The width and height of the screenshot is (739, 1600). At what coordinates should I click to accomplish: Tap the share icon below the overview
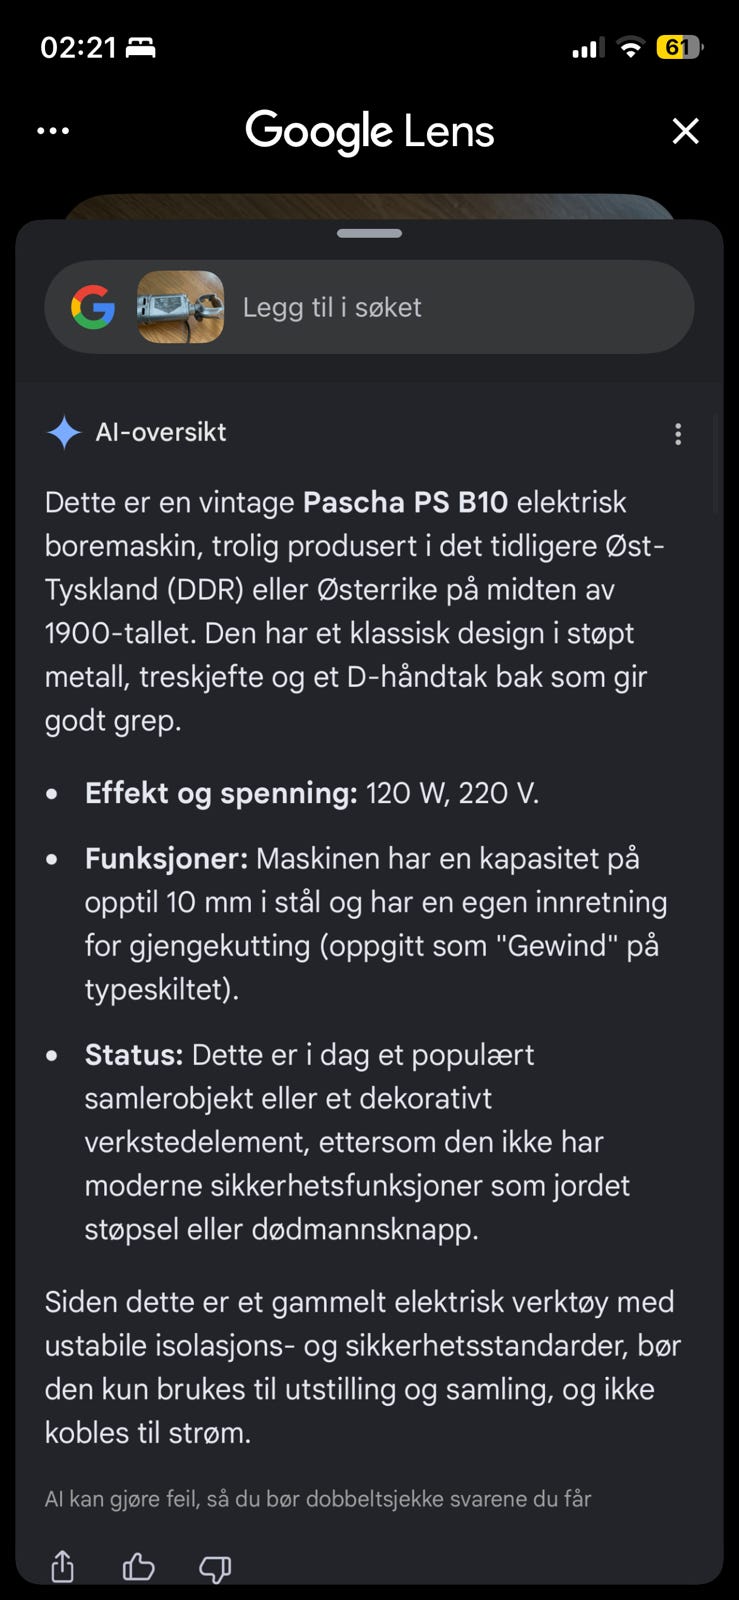tap(63, 1566)
